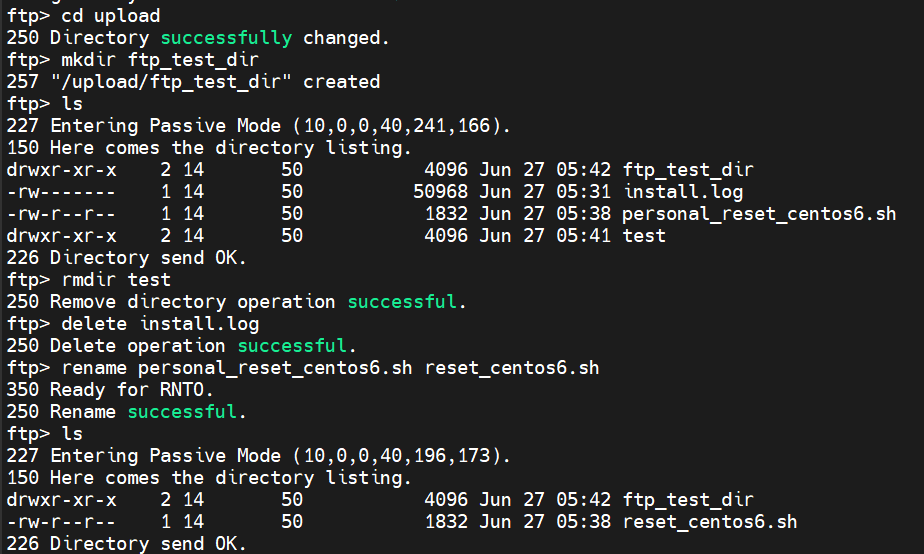Viewport: 924px width, 554px height.
Task: Click personal_reset_centos6.sh in the directory listing
Action: click(759, 214)
